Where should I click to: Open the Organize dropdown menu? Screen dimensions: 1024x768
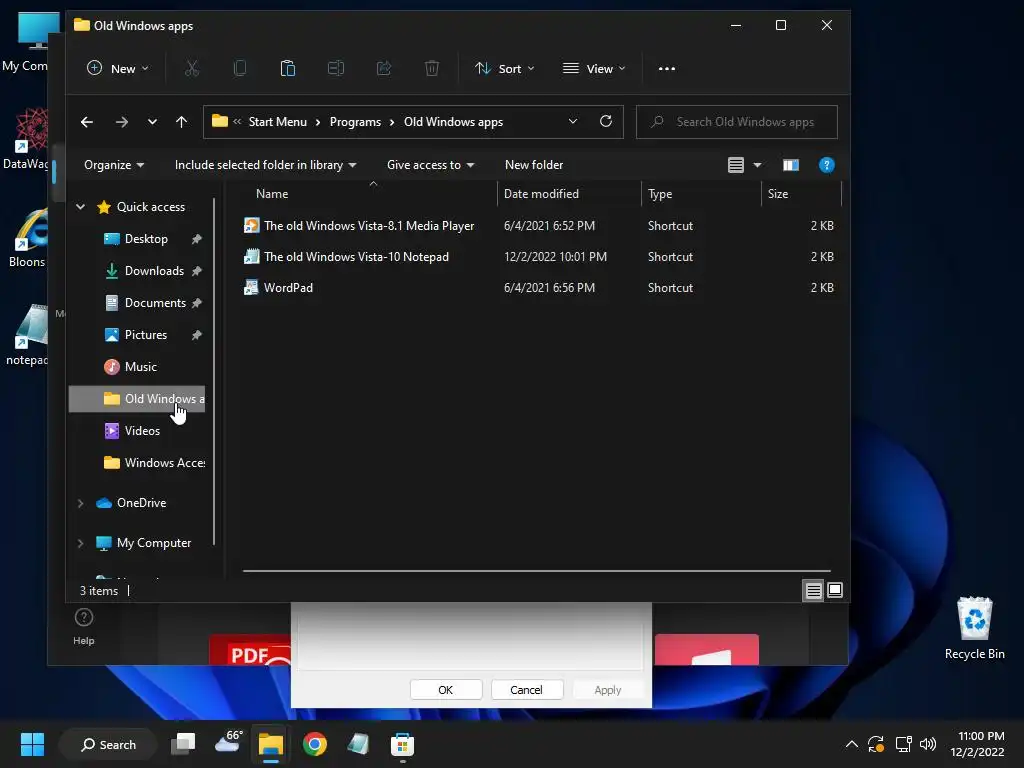point(114,165)
